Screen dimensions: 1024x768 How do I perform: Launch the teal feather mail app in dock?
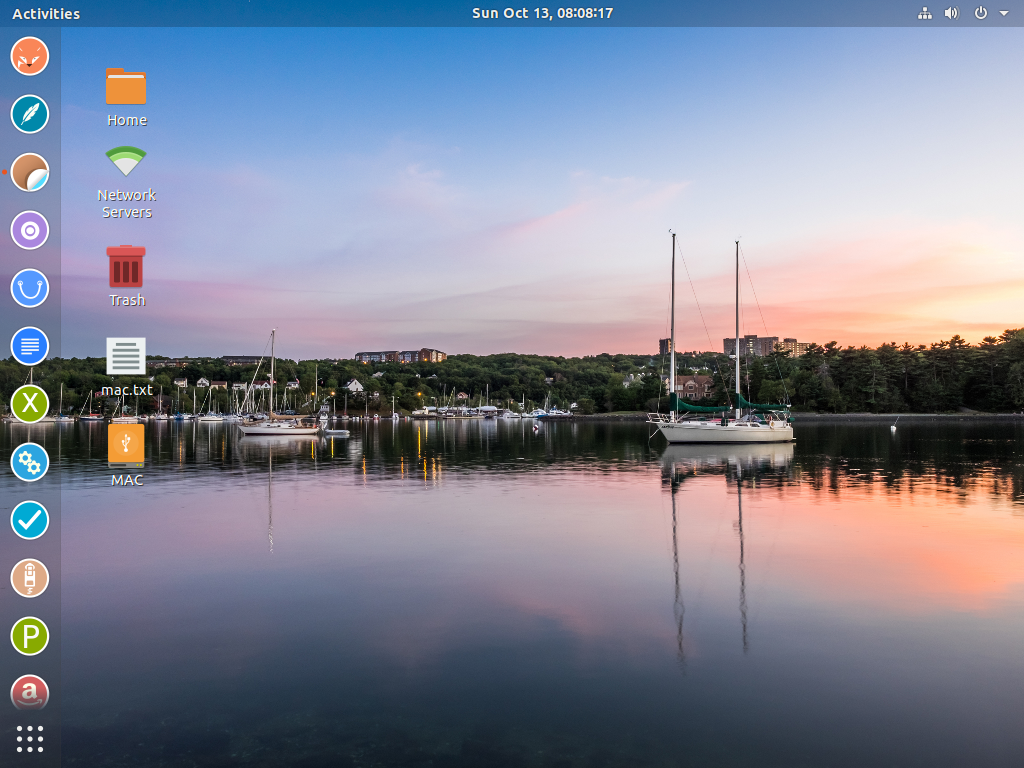29,114
